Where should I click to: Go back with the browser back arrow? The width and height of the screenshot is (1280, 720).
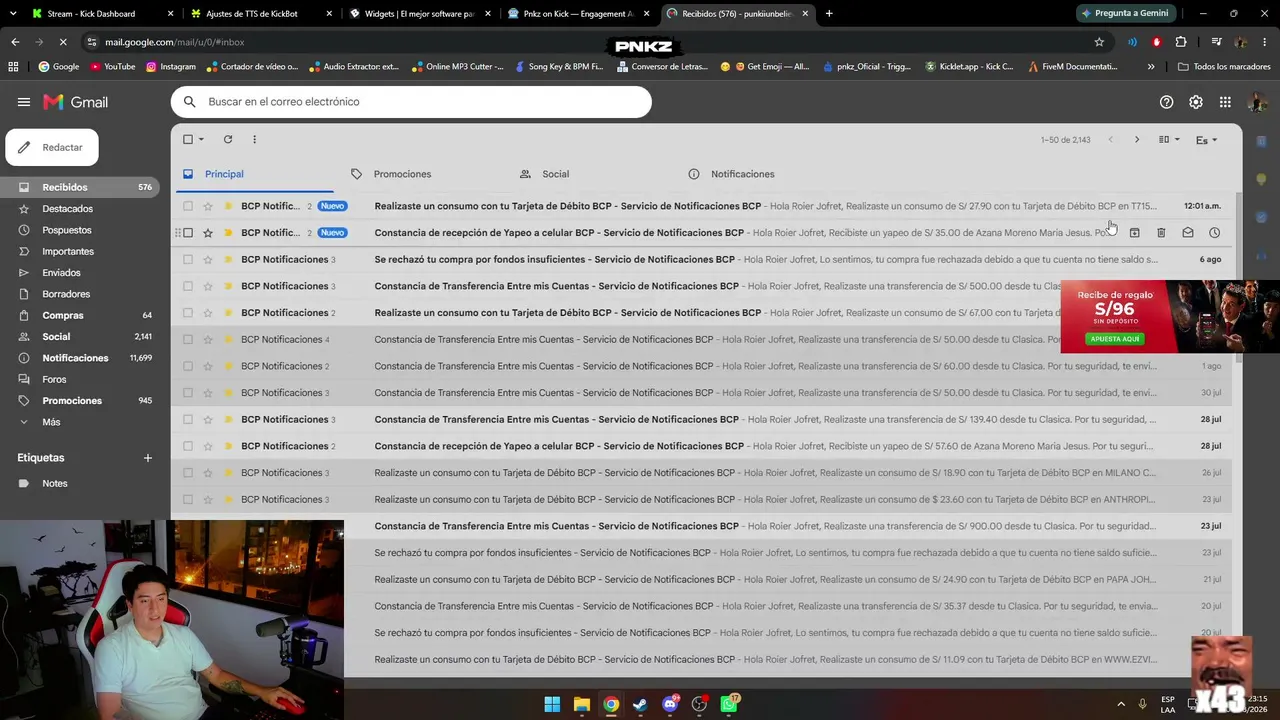(x=15, y=42)
